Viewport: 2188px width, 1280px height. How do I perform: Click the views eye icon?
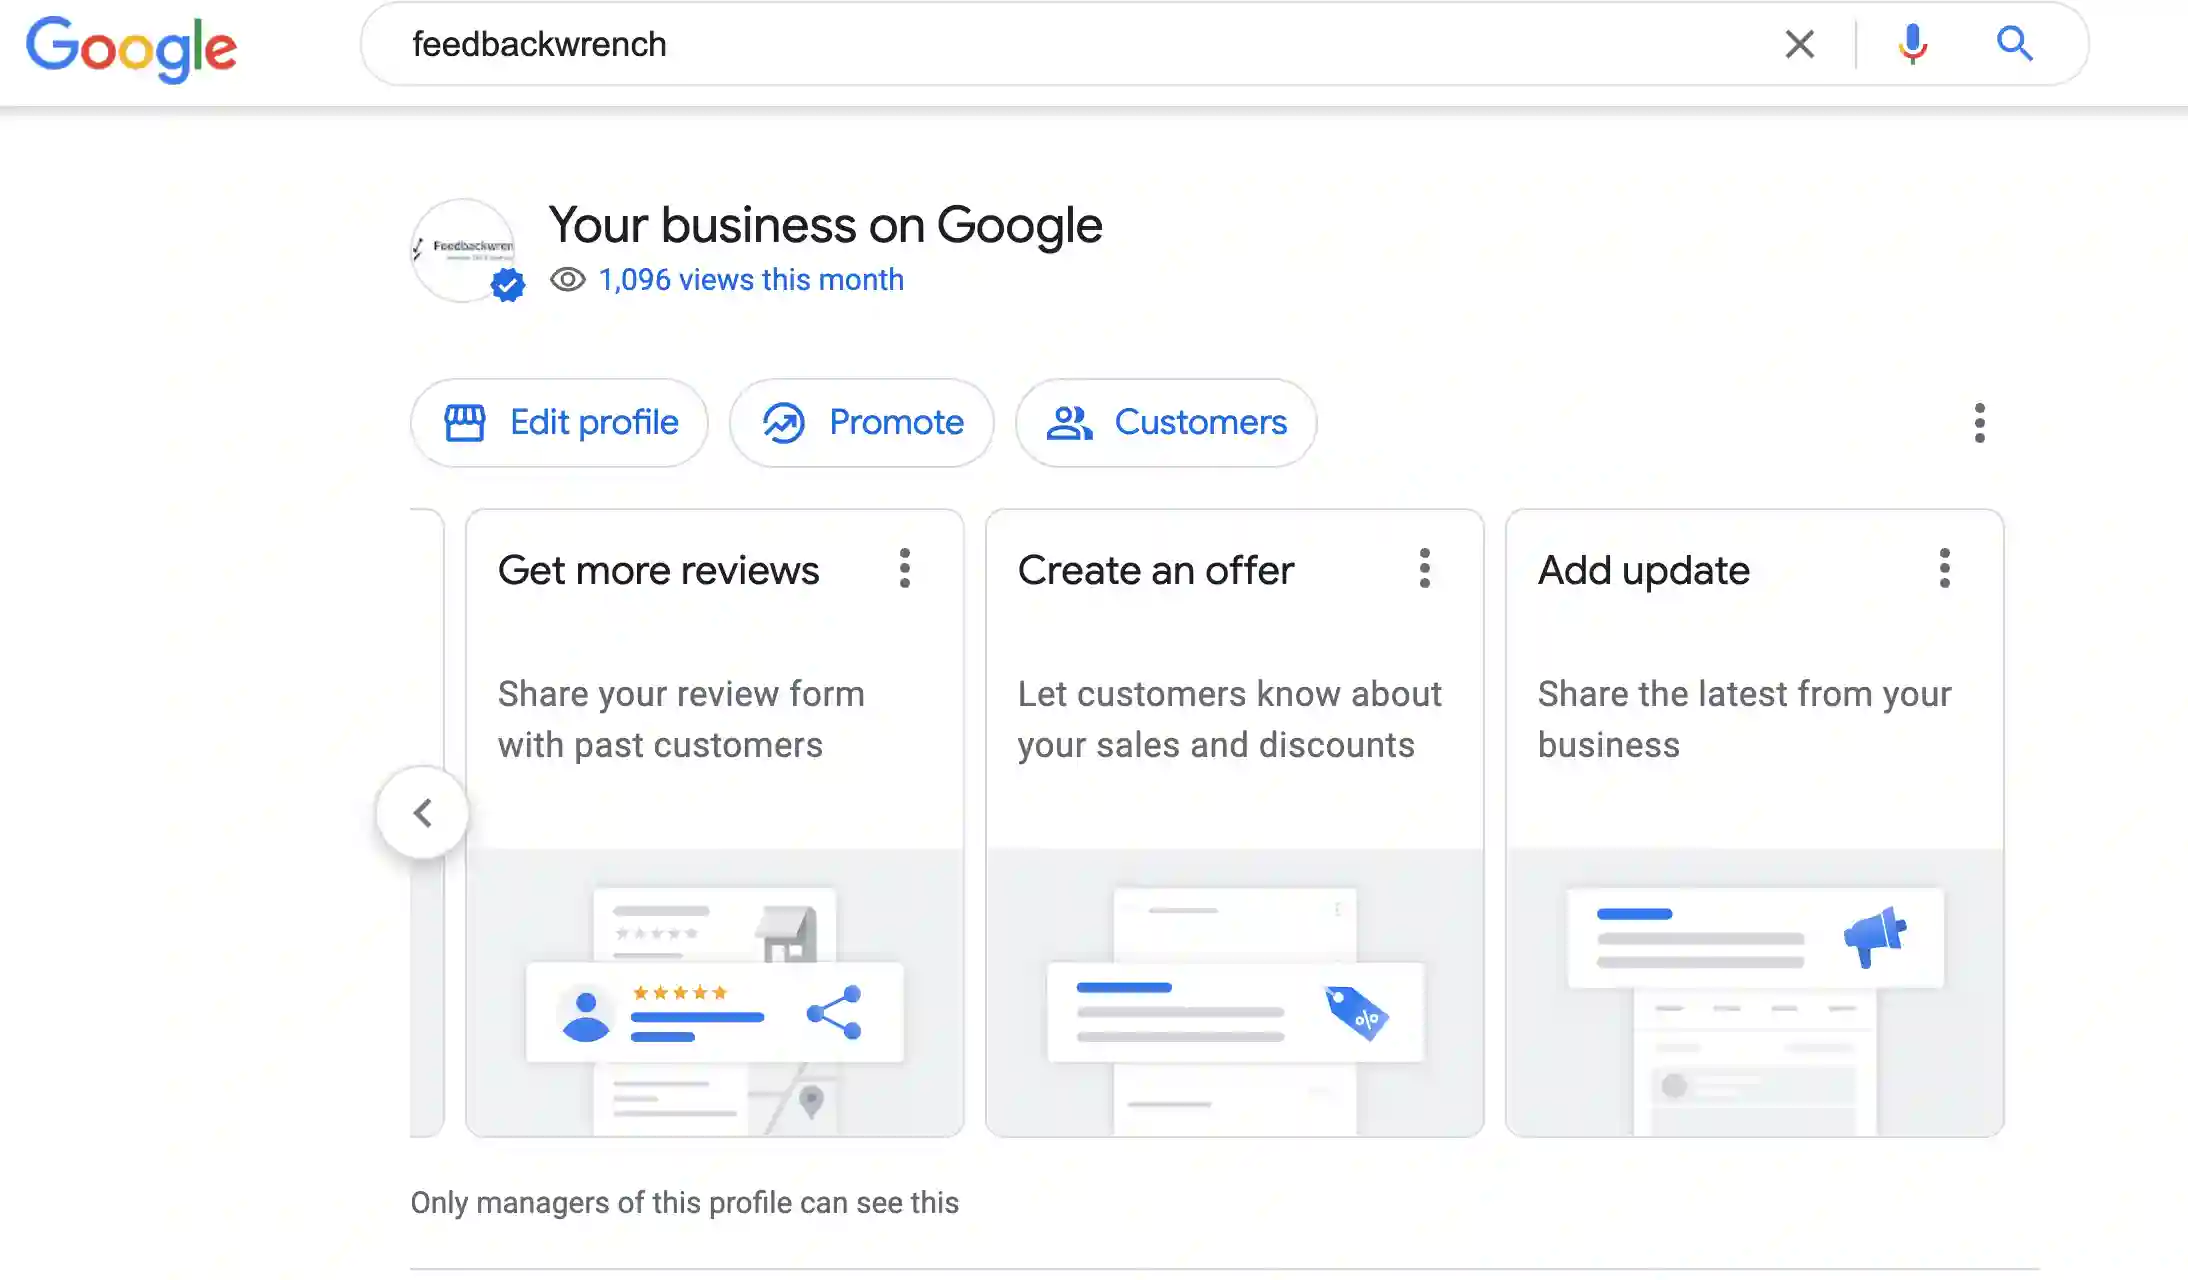[x=567, y=280]
